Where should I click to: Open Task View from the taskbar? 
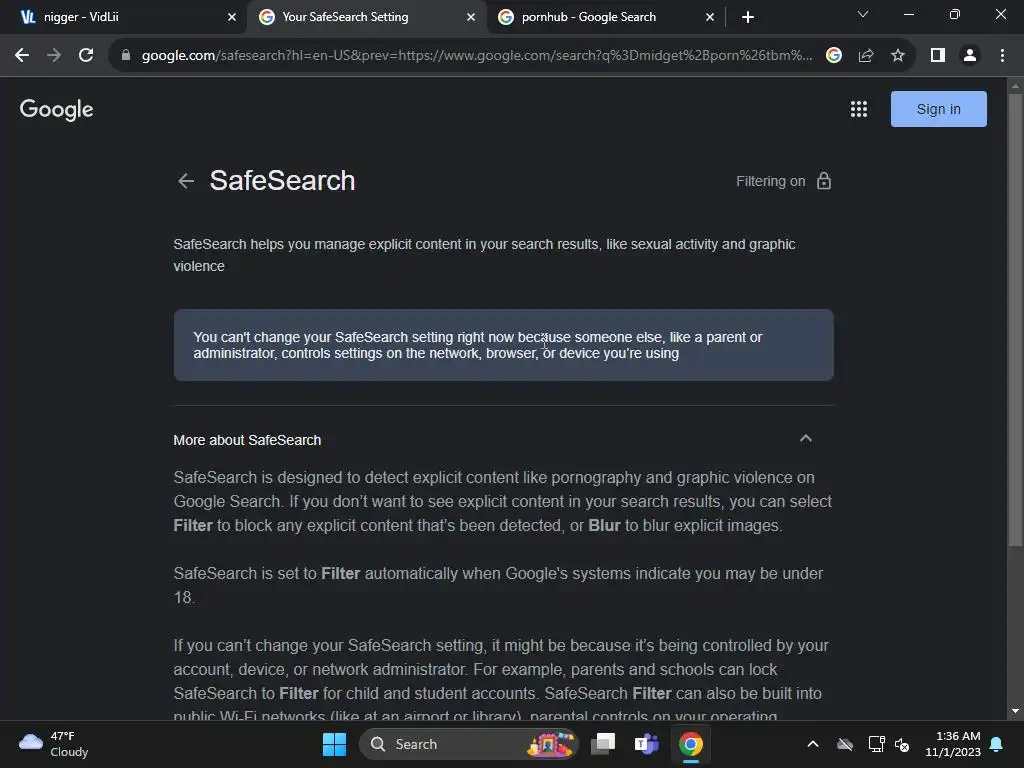[603, 744]
